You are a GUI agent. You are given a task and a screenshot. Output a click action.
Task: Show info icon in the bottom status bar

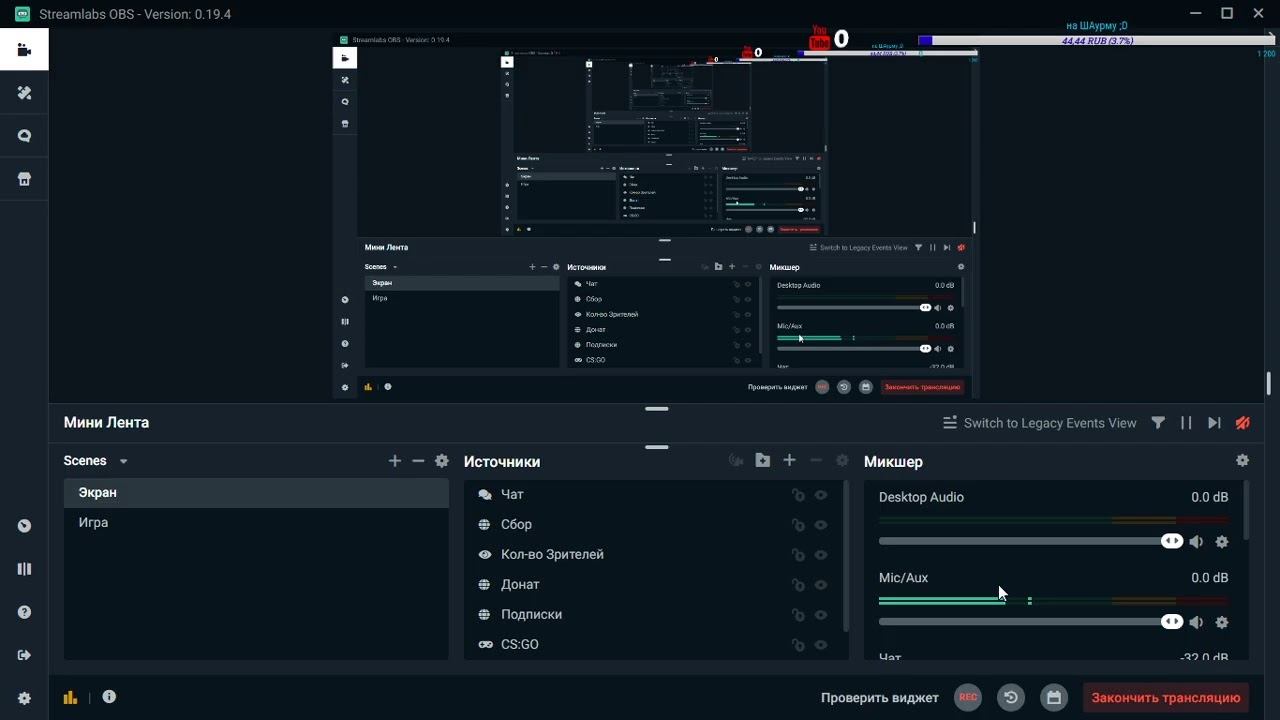[109, 697]
